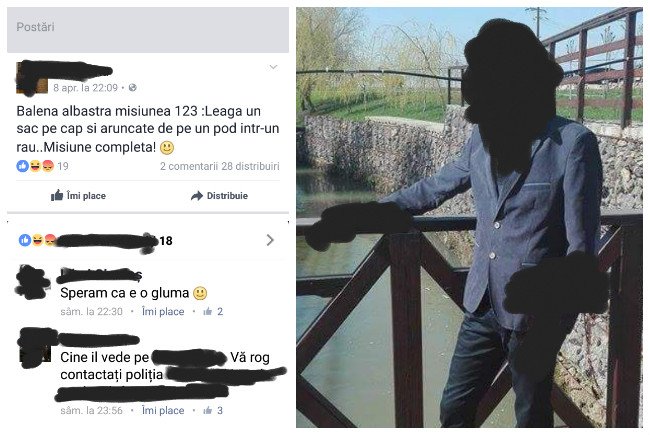Screen dimensions: 650x435
Task: Click the public globe privacy icon
Action: pyautogui.click(x=133, y=87)
